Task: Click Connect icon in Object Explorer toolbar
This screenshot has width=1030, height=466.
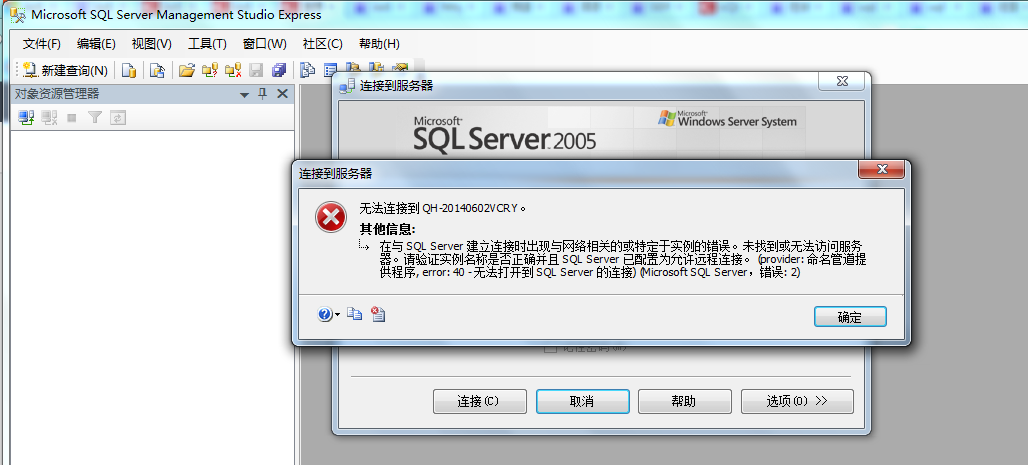Action: point(26,118)
